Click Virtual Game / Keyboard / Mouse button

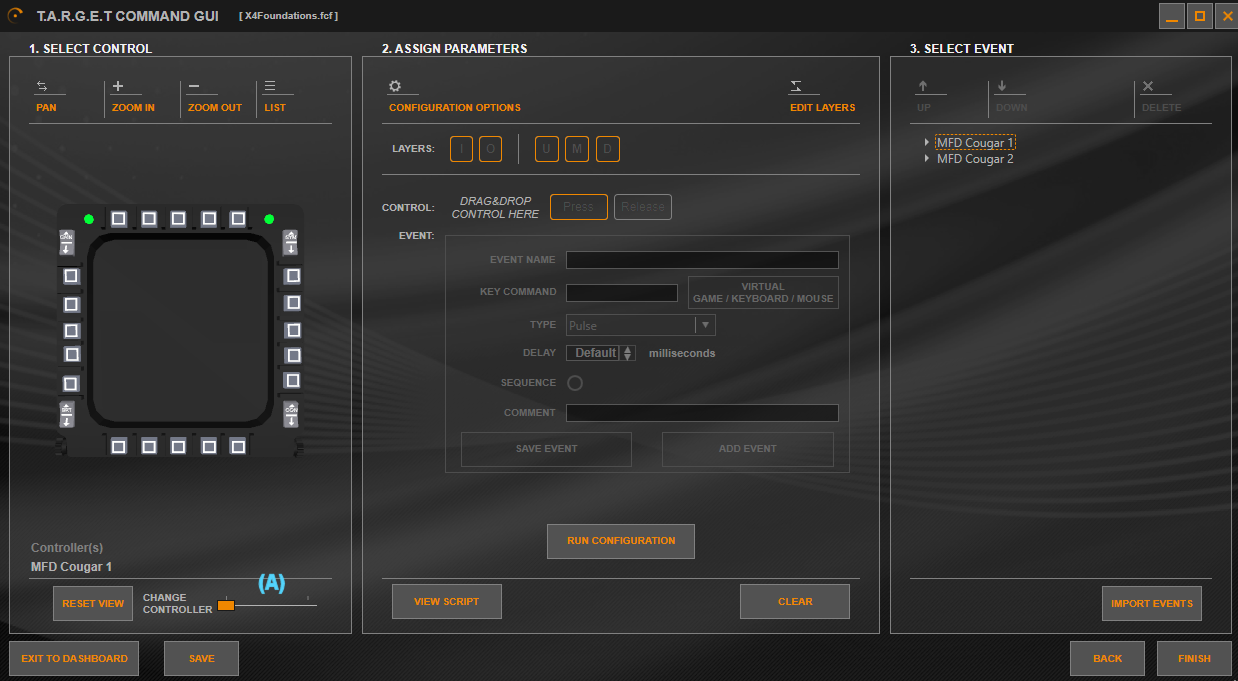(x=763, y=292)
